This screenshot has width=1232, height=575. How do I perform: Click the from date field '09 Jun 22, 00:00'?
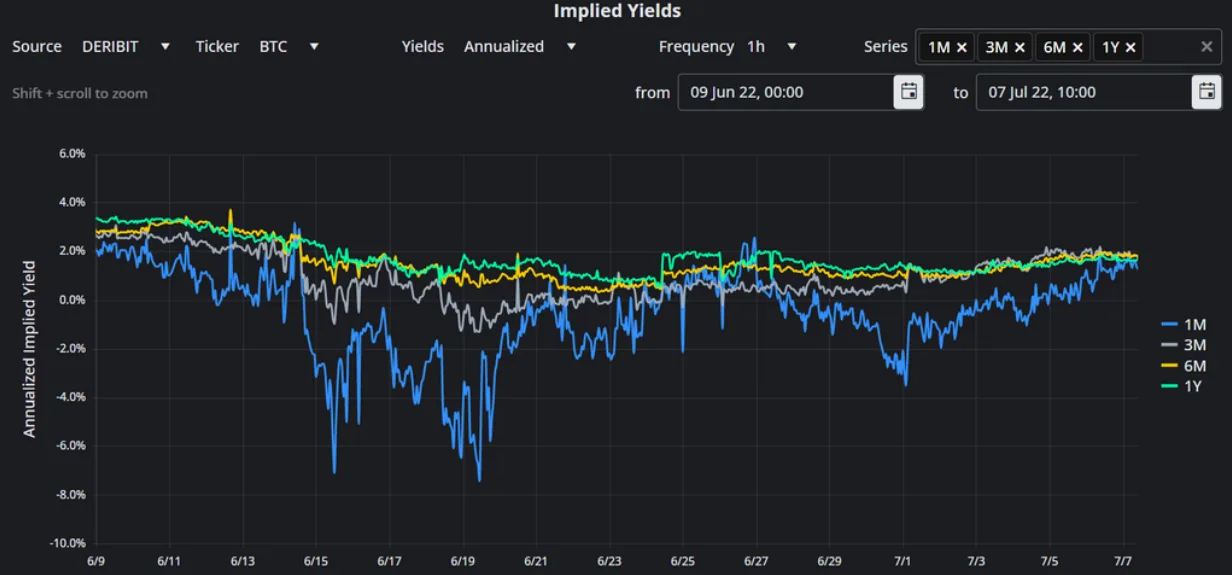pos(786,92)
